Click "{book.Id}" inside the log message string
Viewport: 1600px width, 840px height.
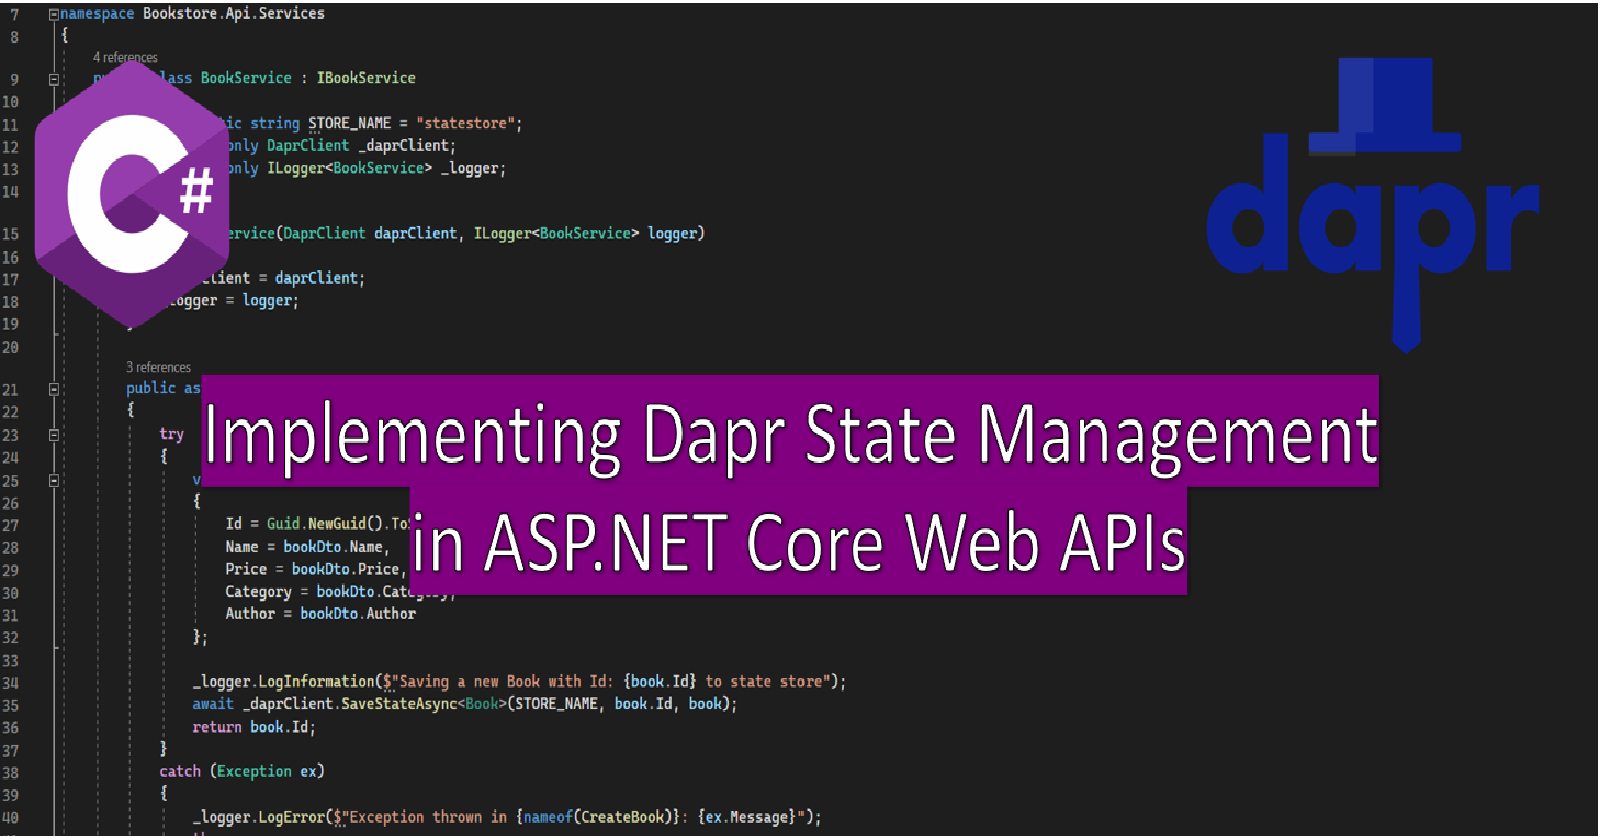coord(660,682)
